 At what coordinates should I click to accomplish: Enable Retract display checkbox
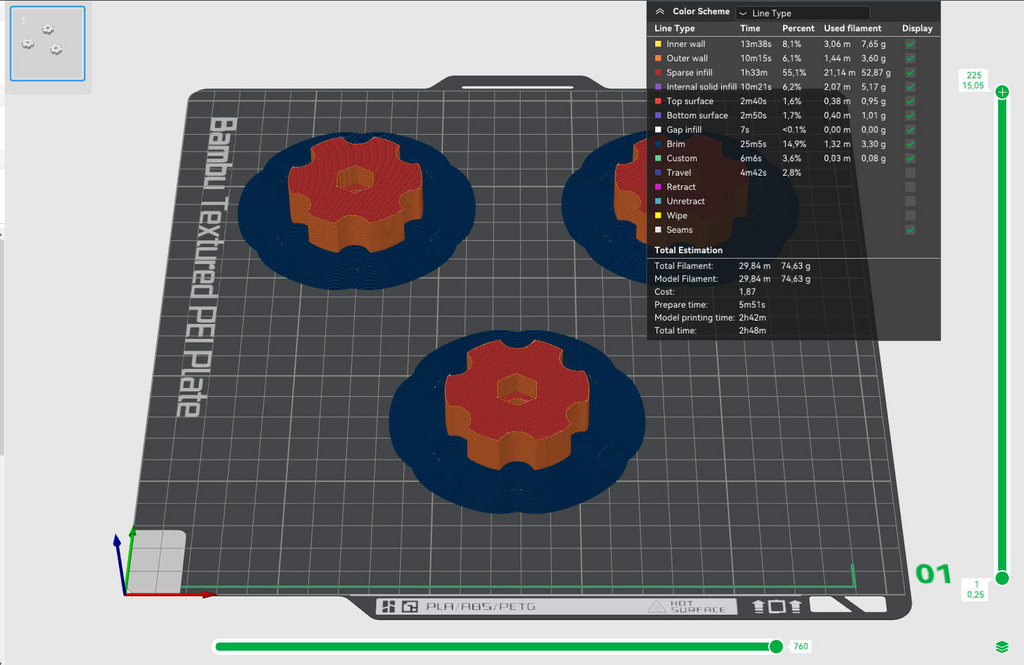910,187
